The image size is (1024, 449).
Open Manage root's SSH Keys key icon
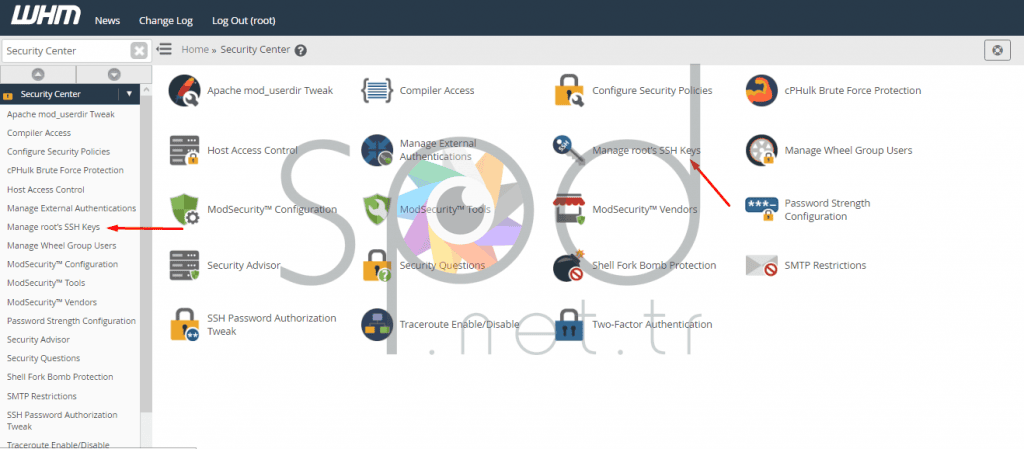tap(569, 151)
